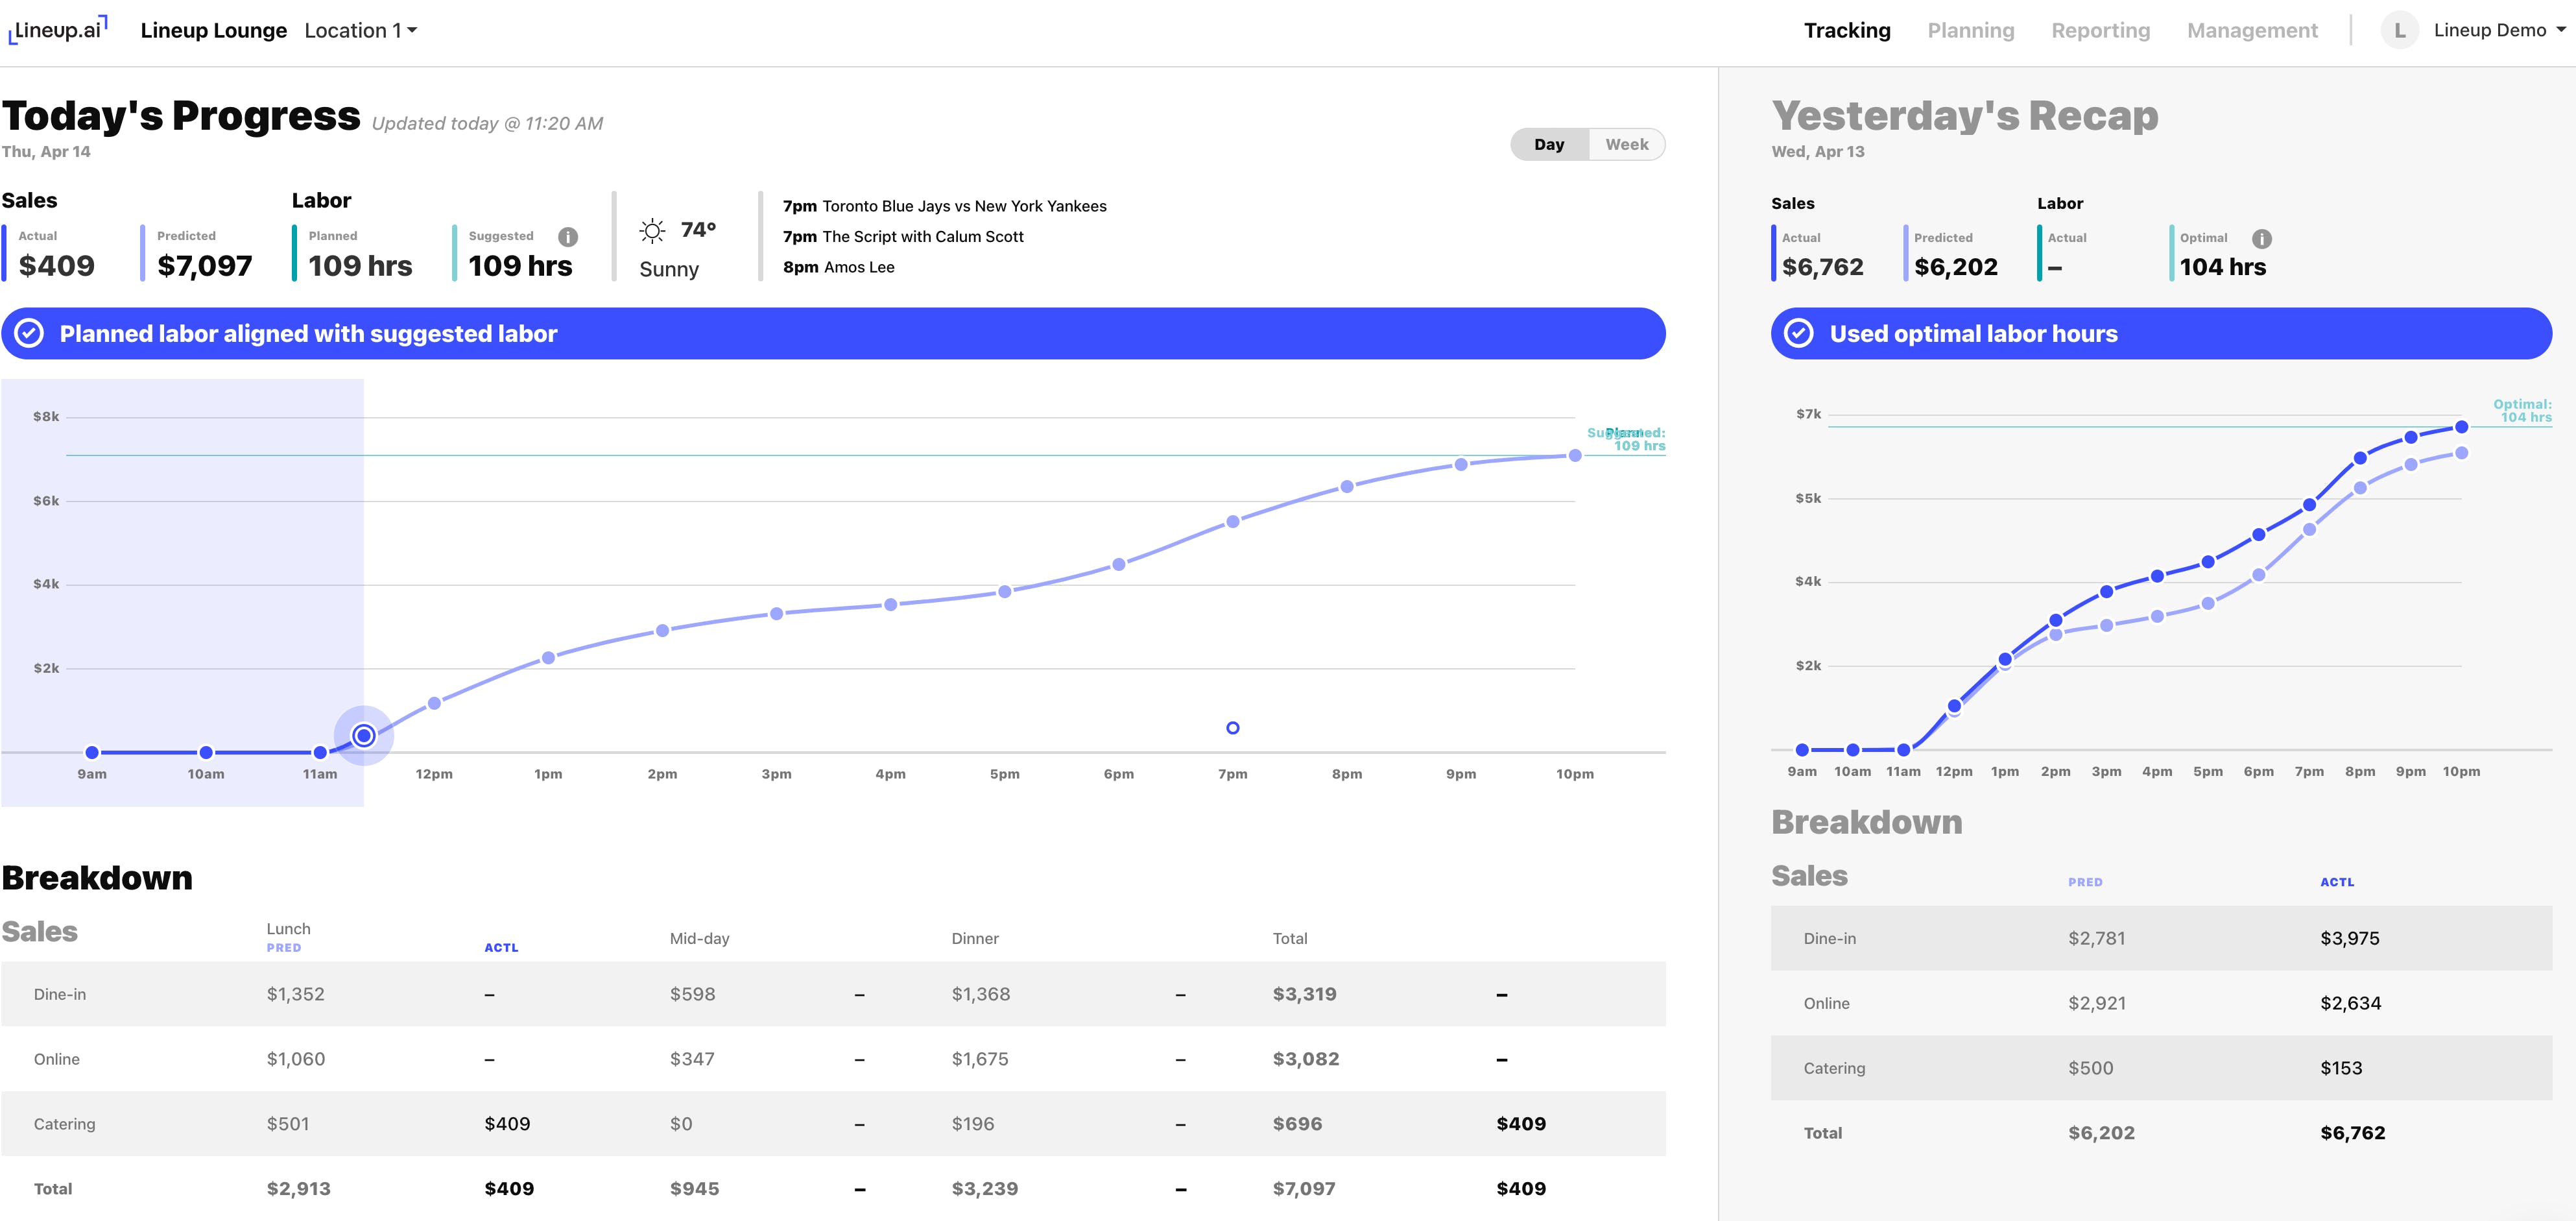
Task: Click checkmark icon in optimal labor banner
Action: point(1798,334)
